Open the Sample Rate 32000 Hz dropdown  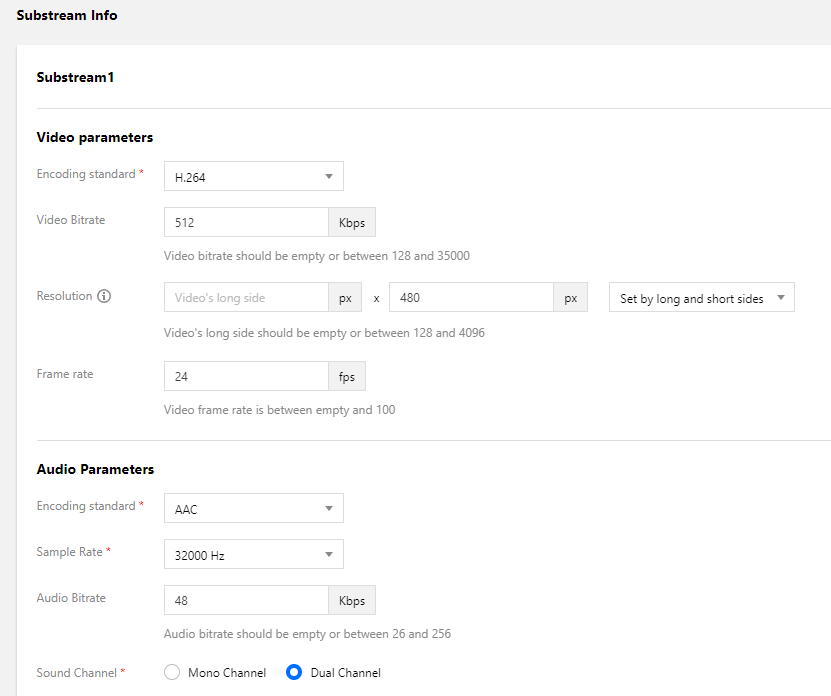point(254,554)
